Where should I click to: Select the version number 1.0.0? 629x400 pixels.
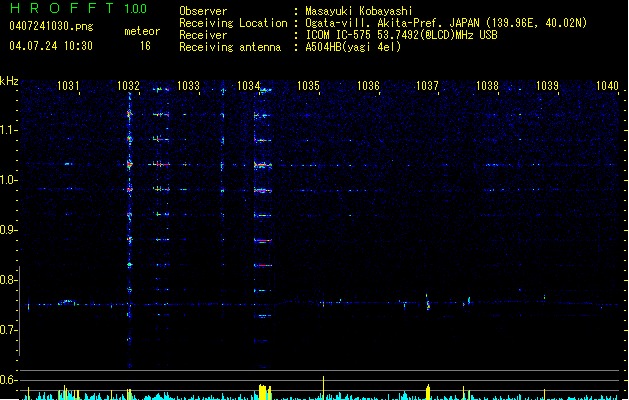tap(135, 9)
